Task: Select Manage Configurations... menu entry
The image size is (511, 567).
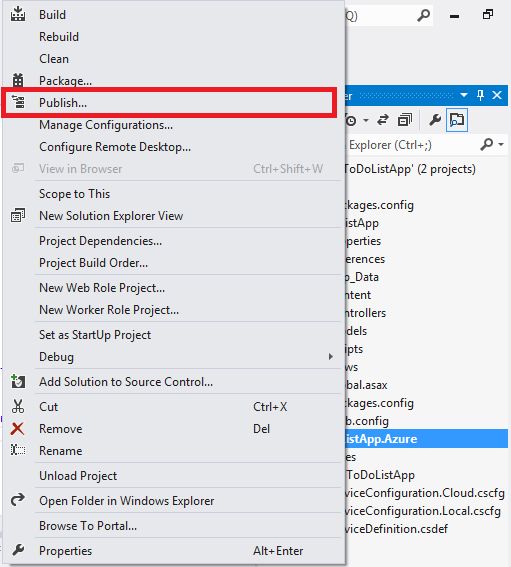Action: click(106, 125)
